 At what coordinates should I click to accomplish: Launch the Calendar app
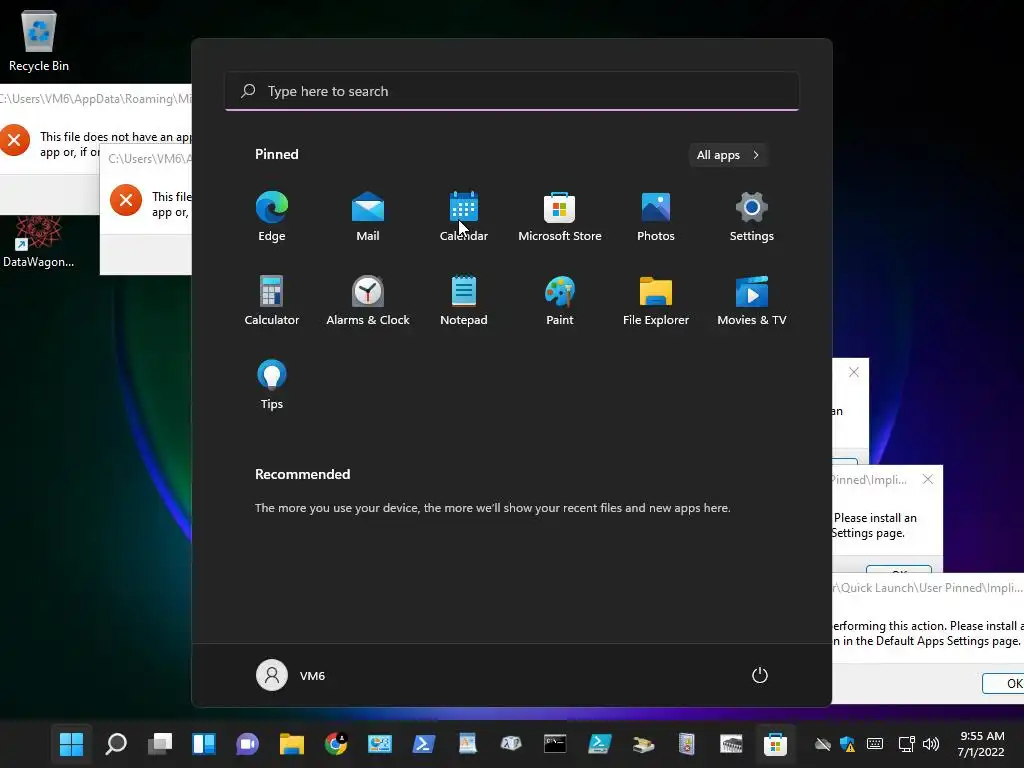point(464,217)
